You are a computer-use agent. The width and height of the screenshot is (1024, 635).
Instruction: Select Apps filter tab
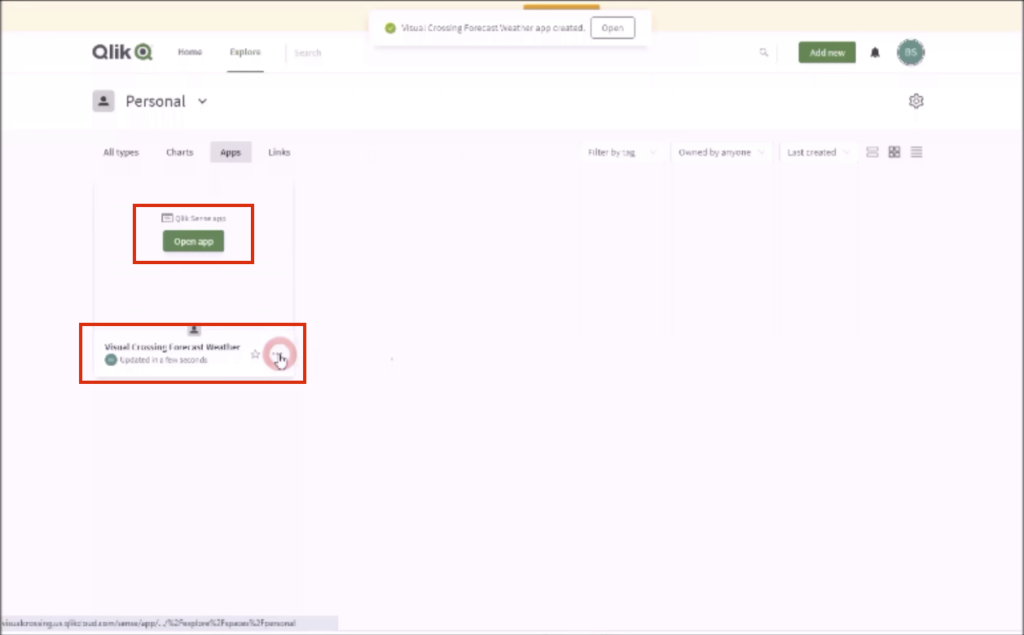tap(231, 152)
